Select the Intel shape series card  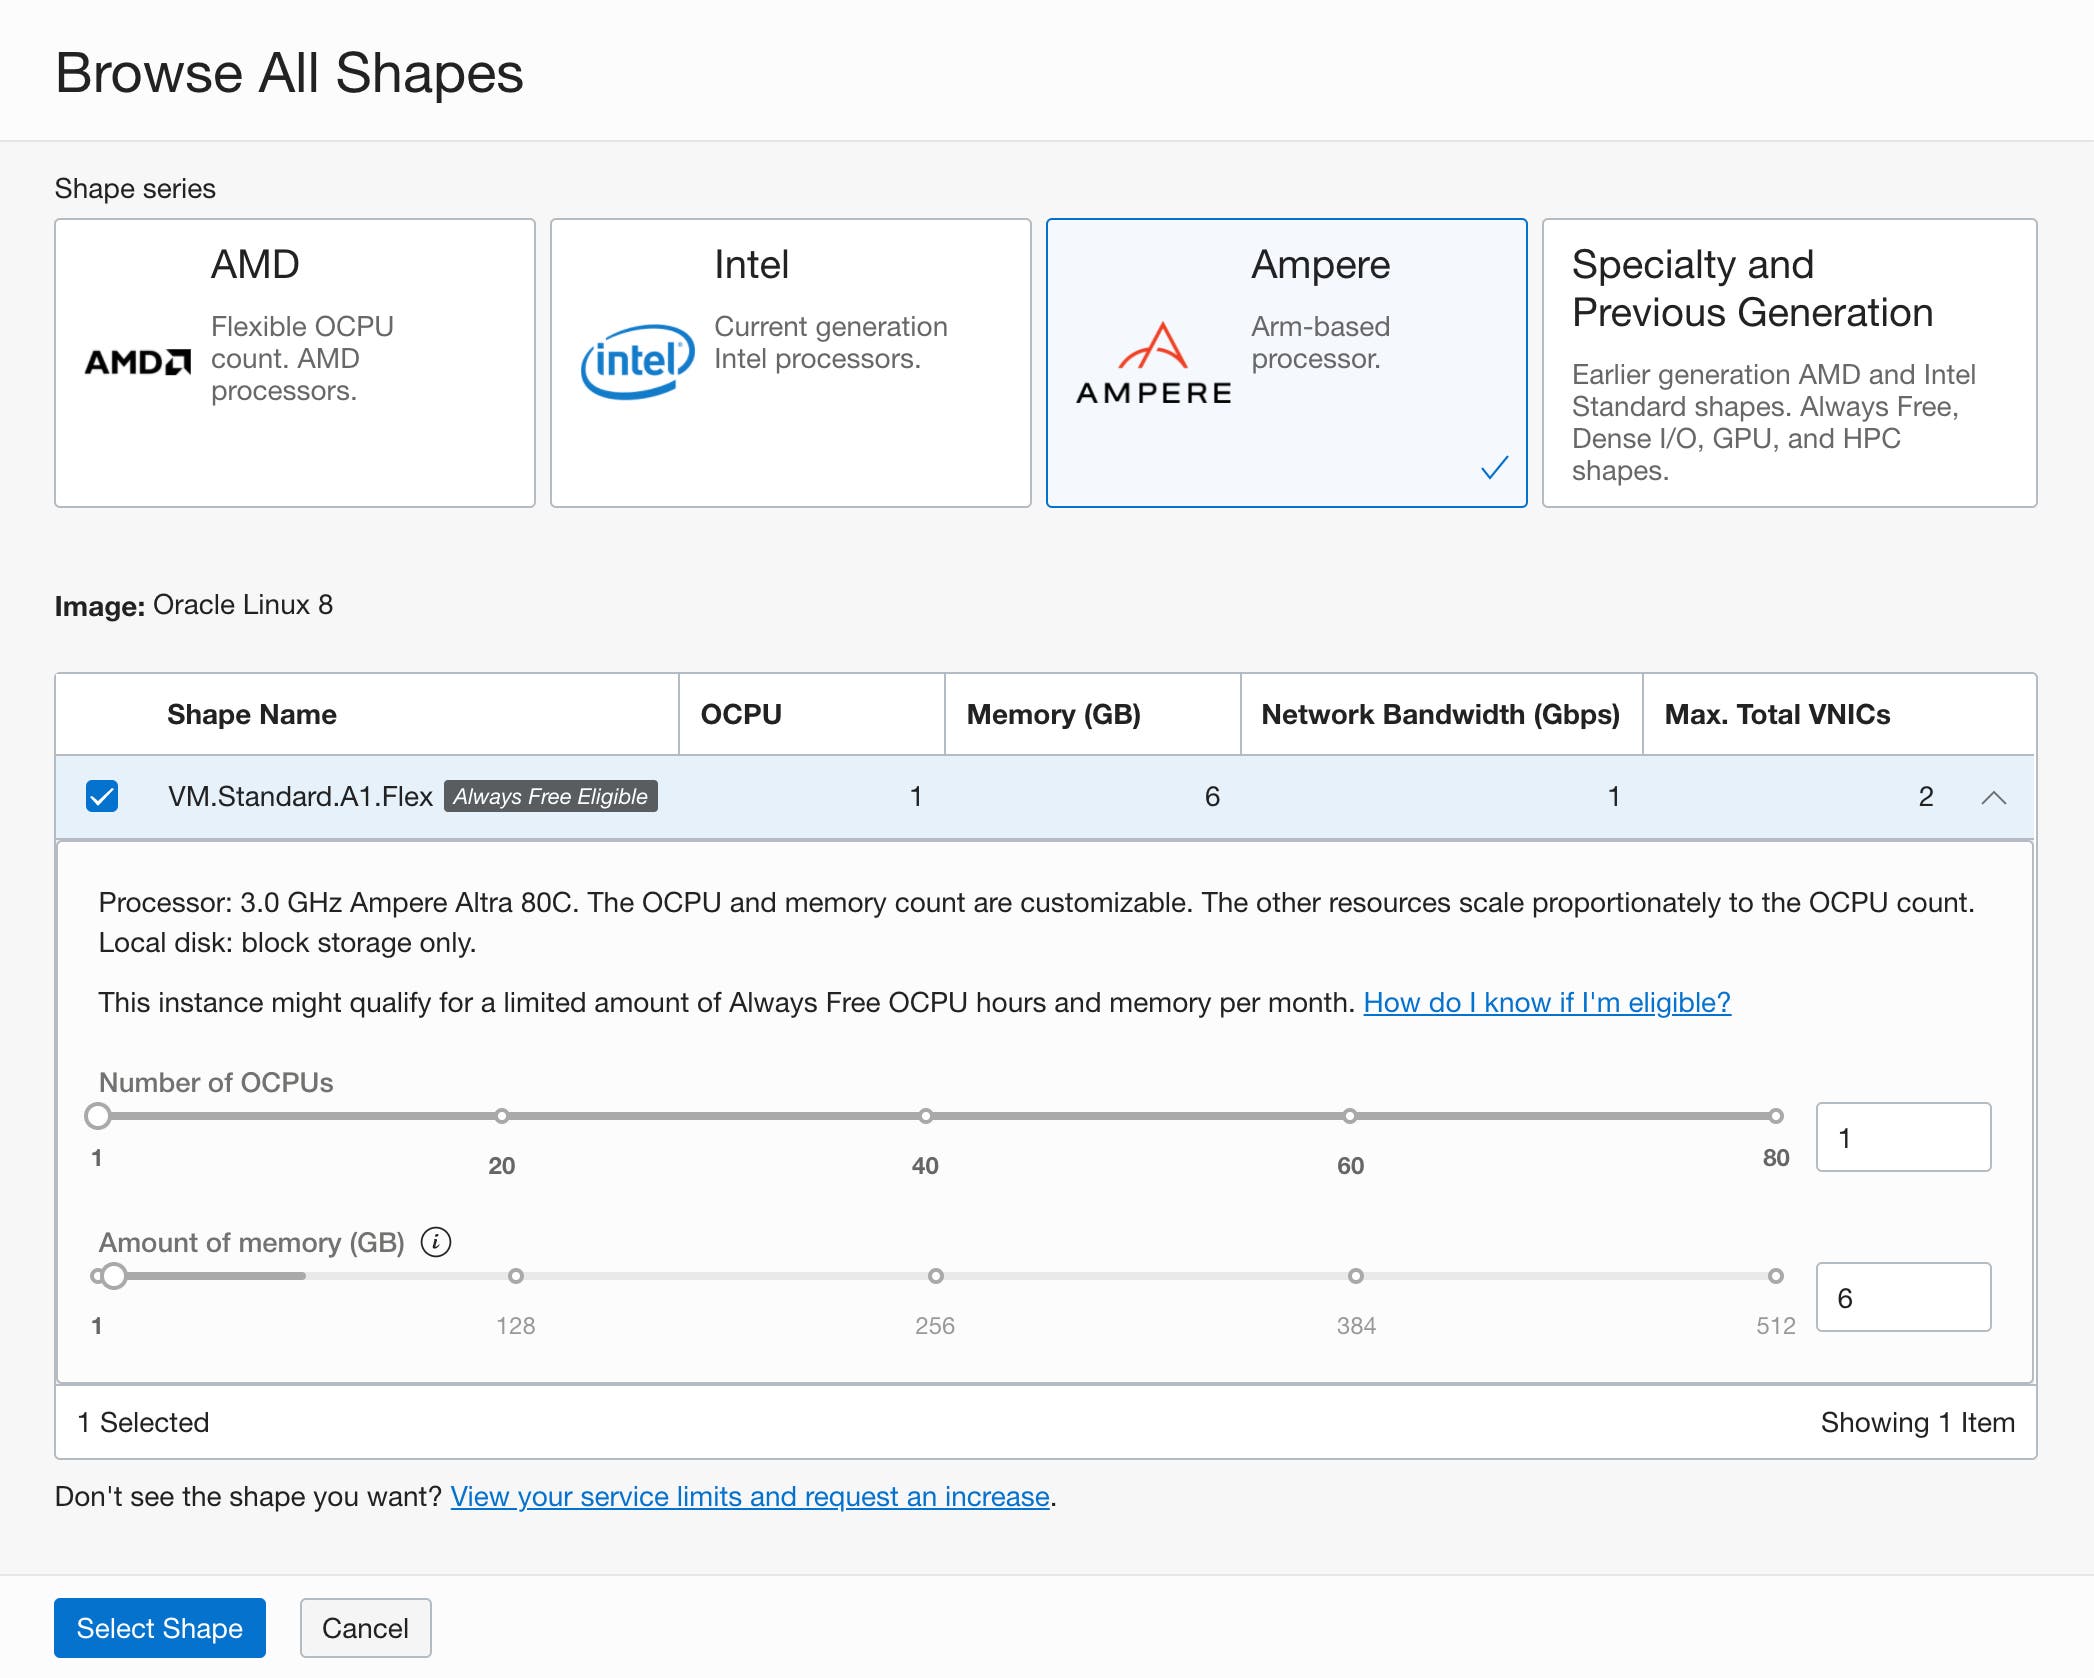pyautogui.click(x=790, y=362)
